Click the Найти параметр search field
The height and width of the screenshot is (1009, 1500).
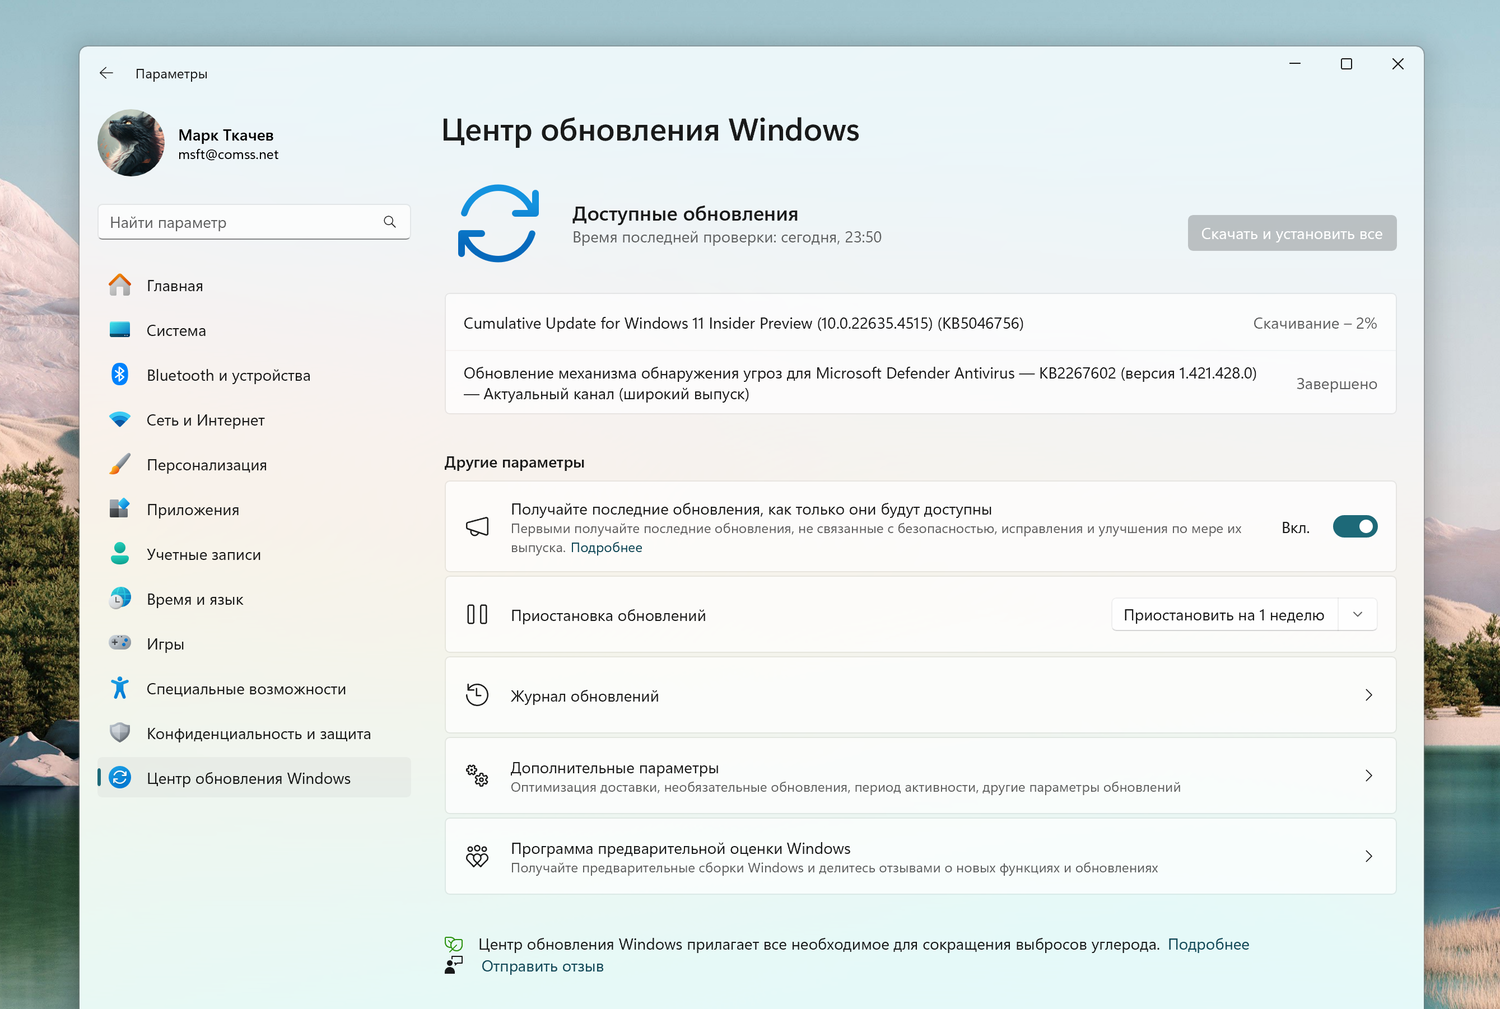[240, 222]
